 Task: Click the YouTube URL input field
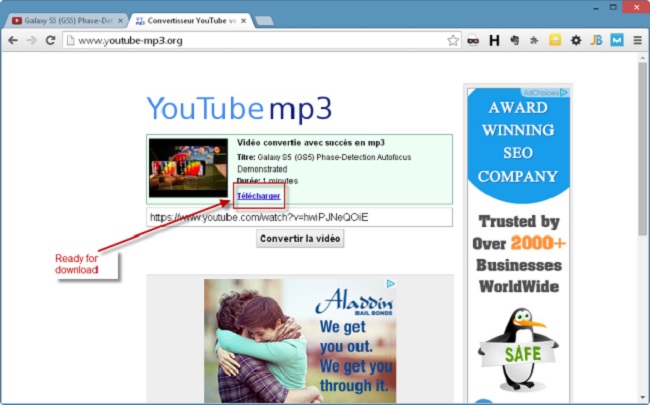point(299,217)
